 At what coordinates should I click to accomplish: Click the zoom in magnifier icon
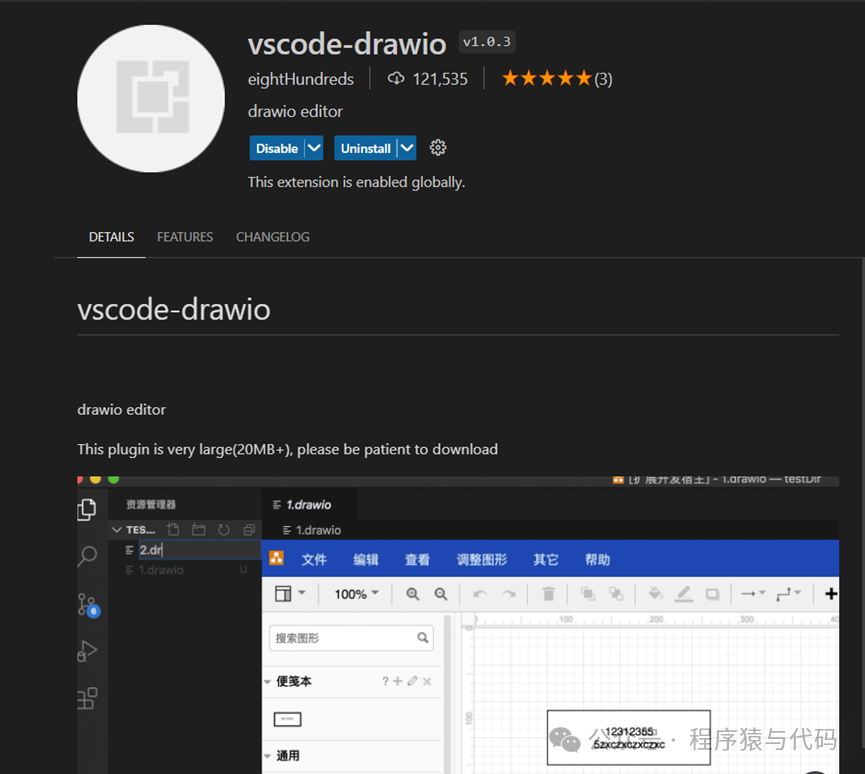[x=412, y=594]
